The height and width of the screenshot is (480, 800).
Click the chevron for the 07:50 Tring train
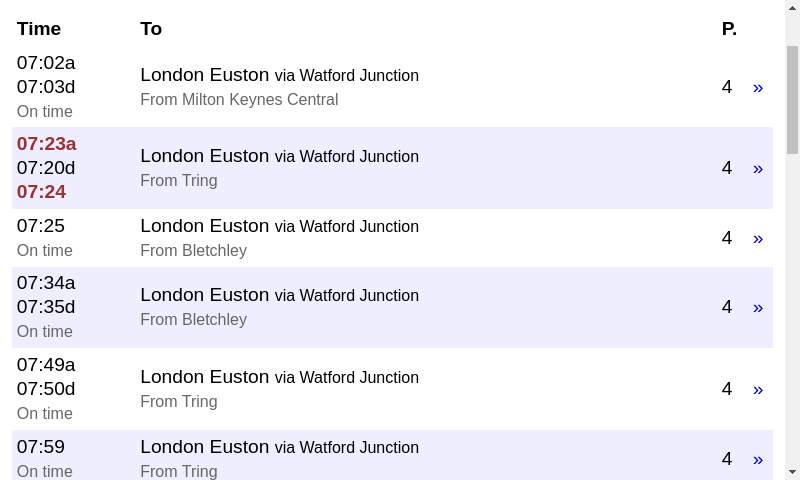coord(758,390)
